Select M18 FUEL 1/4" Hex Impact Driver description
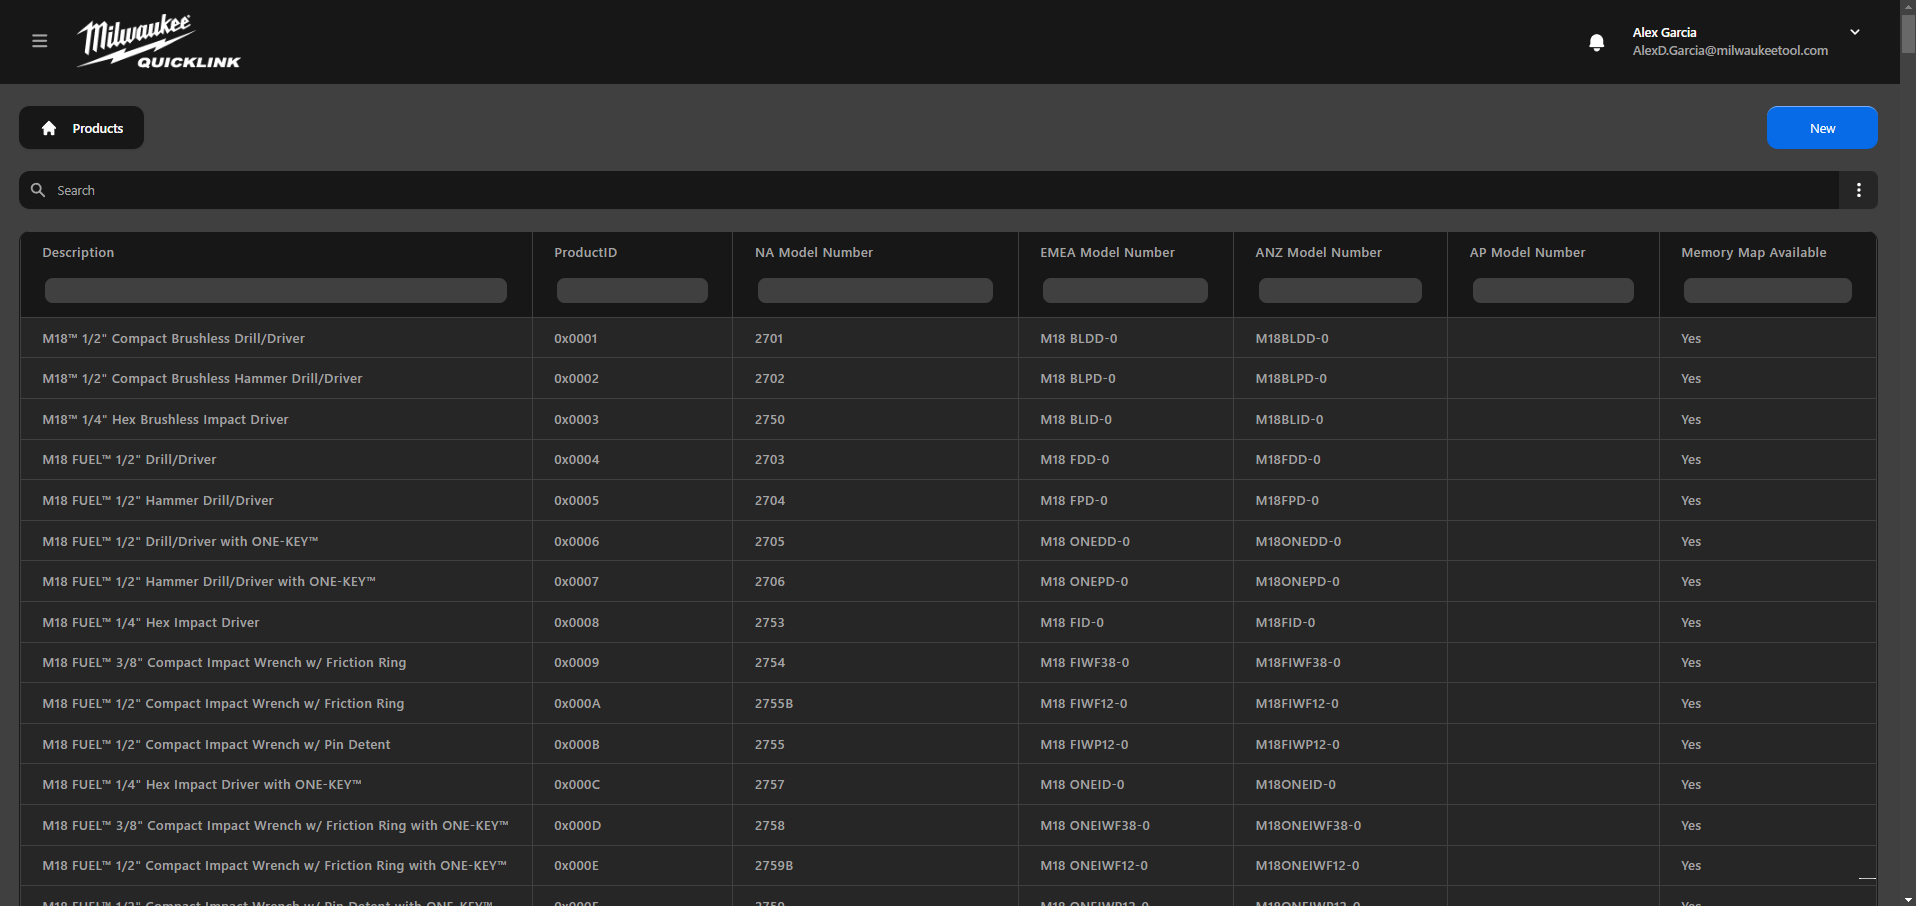 (x=150, y=622)
